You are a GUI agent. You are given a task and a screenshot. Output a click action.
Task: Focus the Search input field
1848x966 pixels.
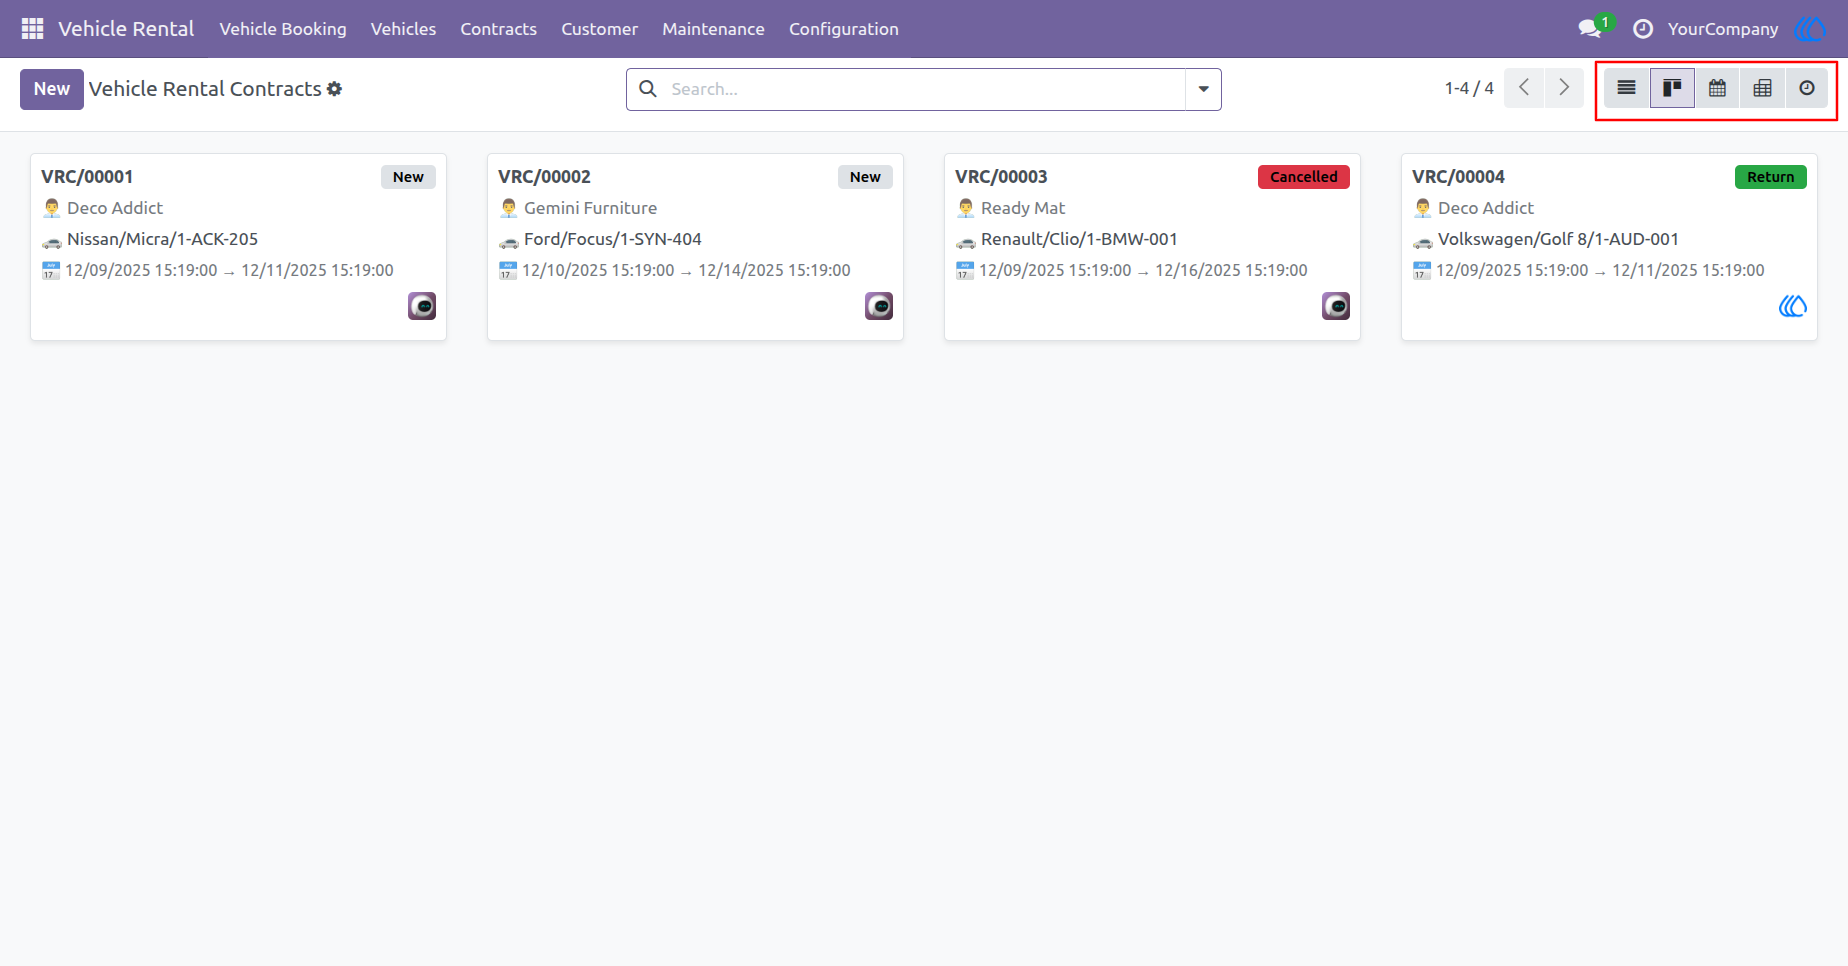click(x=925, y=89)
